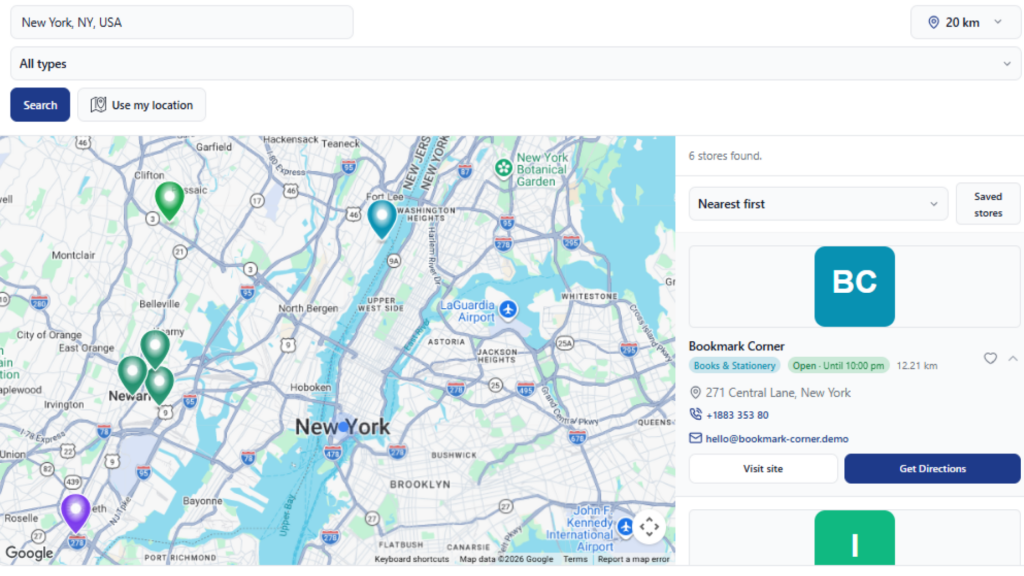Click Visit site button
Viewport: 1024px width, 576px height.
pyautogui.click(x=763, y=468)
